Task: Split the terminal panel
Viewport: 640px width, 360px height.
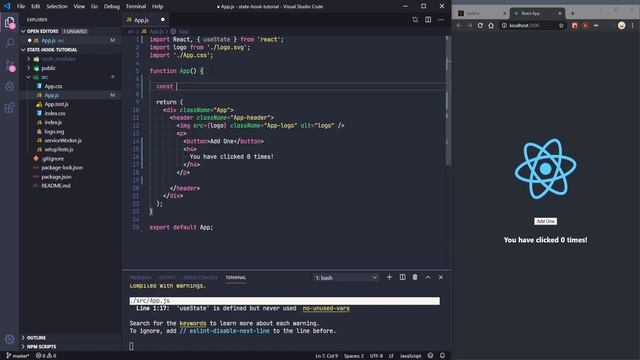Action: coord(402,277)
